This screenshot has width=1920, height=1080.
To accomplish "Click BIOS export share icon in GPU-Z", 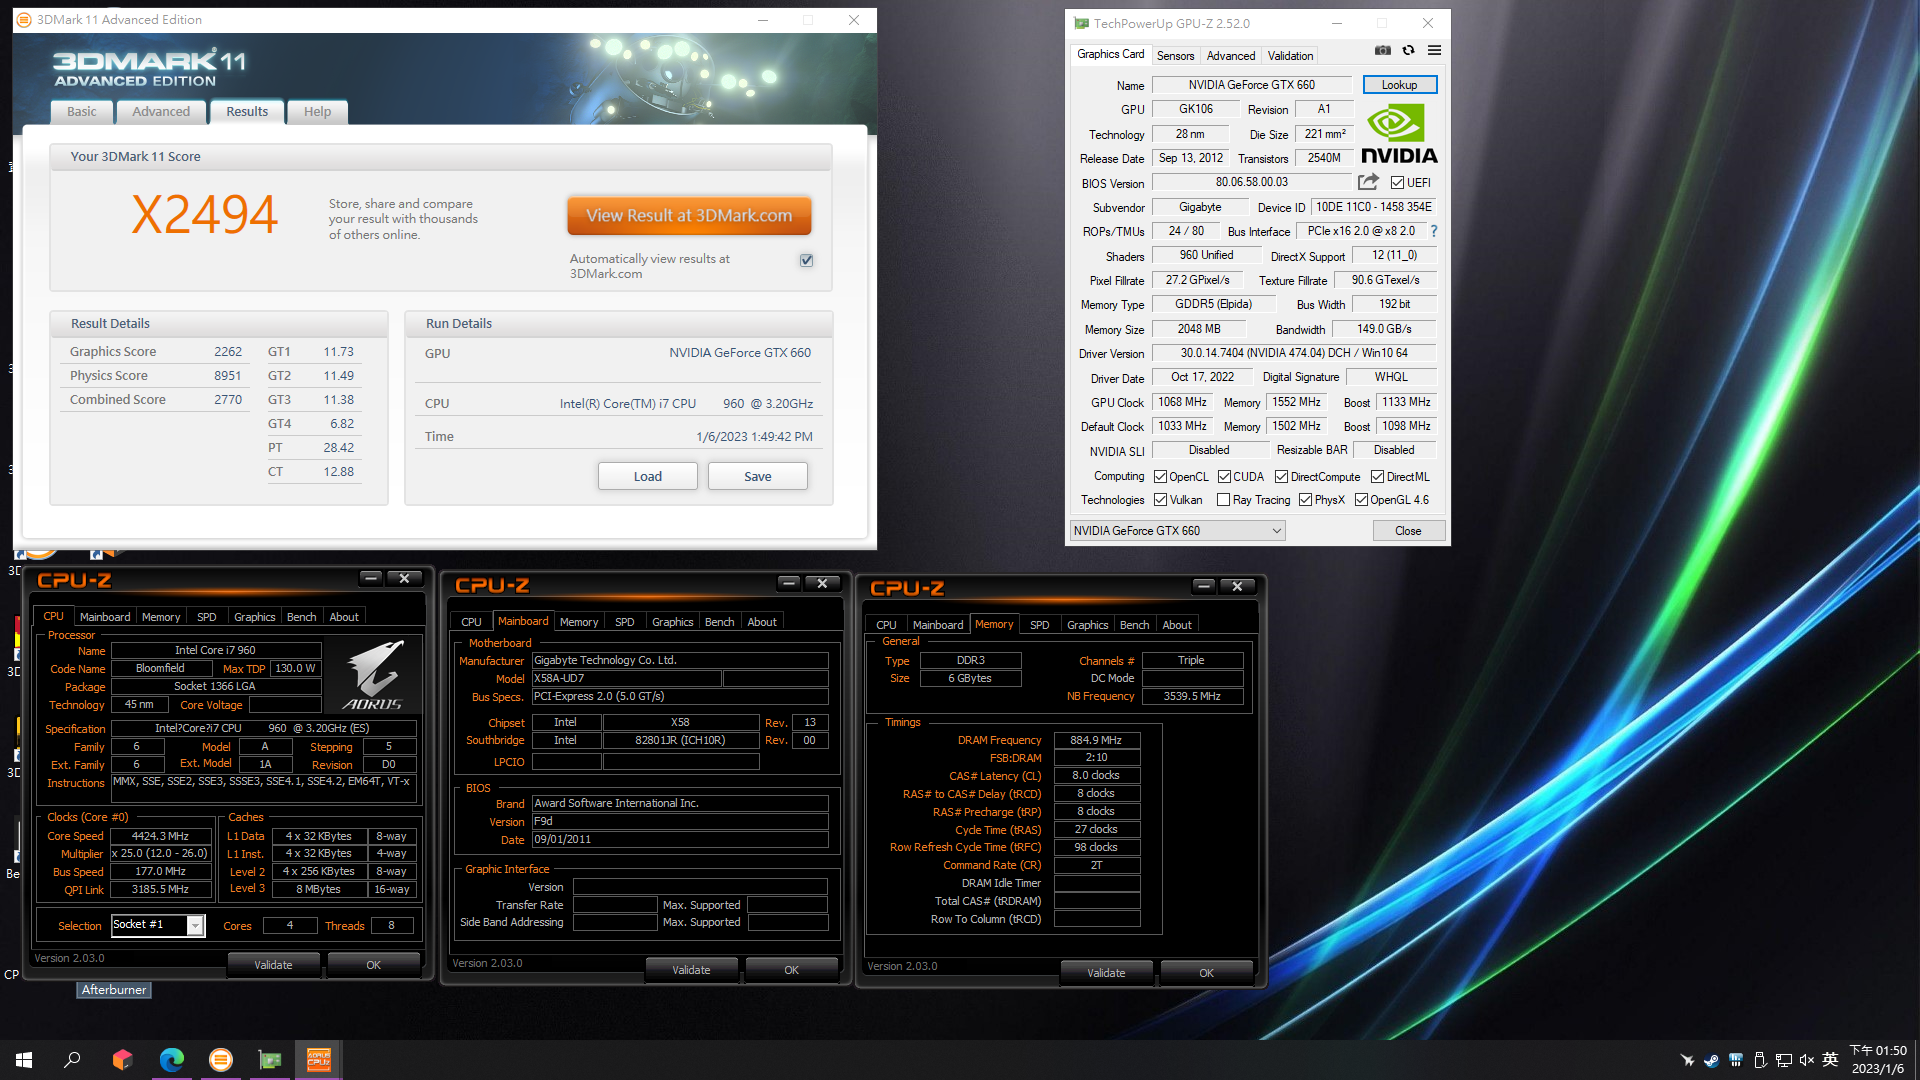I will point(1368,182).
